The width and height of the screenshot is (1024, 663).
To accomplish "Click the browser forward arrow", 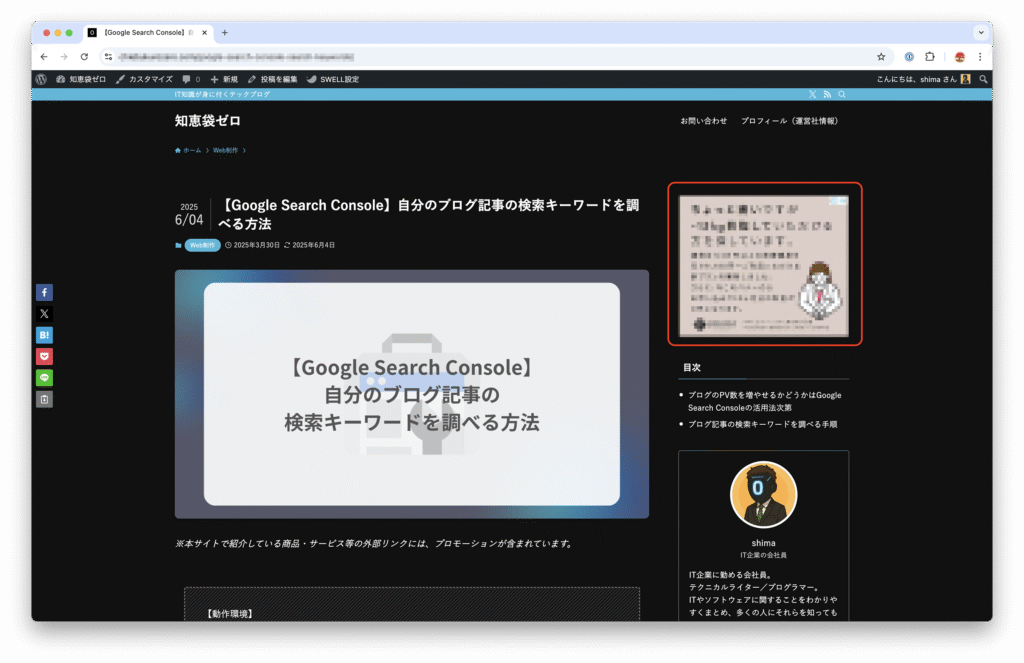I will coord(64,57).
